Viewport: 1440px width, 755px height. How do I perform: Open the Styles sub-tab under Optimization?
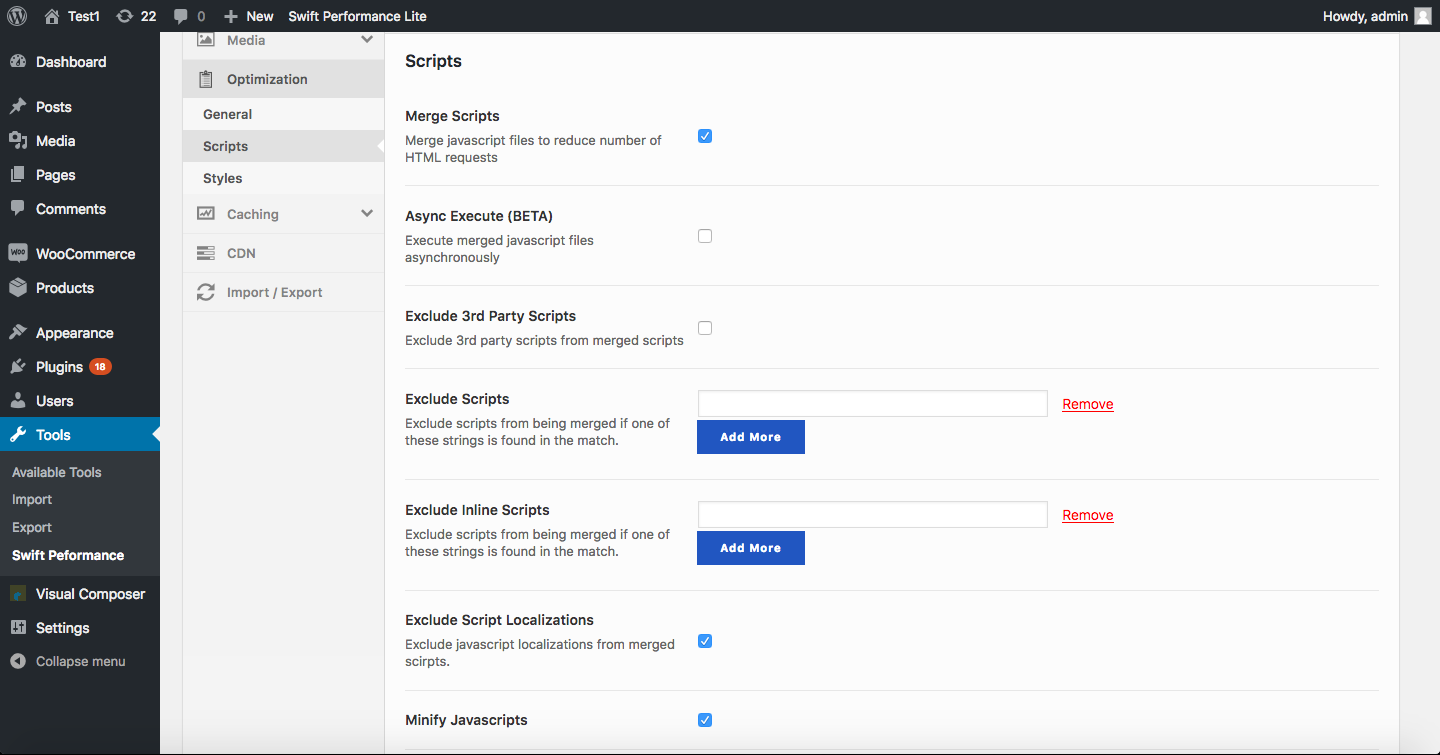point(223,178)
